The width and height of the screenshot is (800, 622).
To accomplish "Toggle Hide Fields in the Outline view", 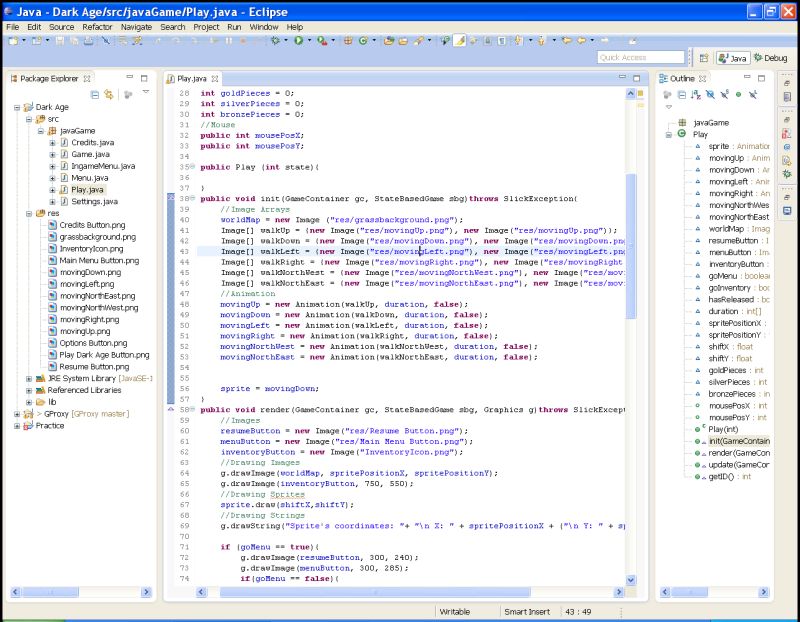I will (710, 94).
